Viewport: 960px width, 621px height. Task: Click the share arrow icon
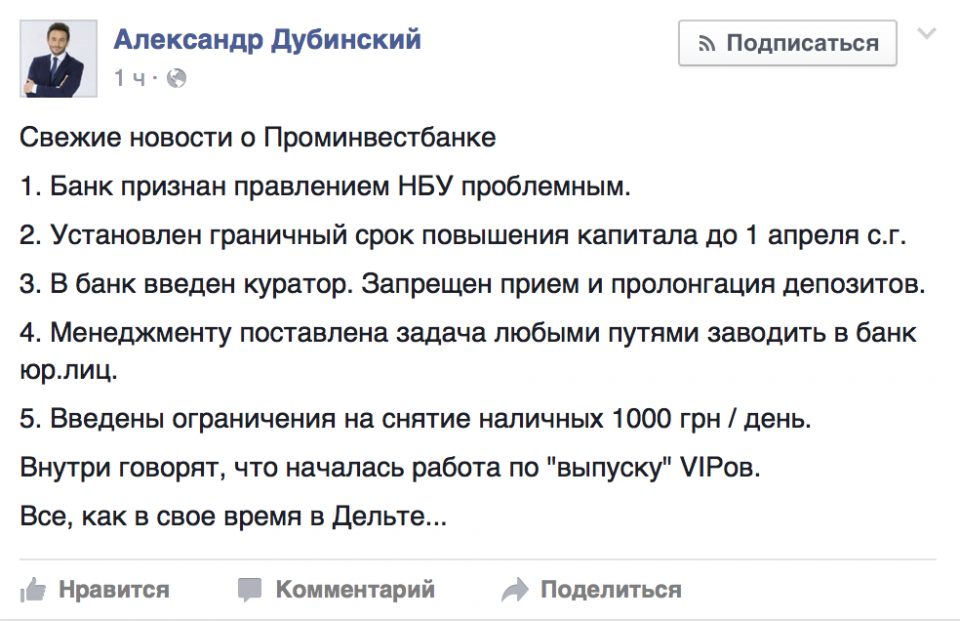pyautogui.click(x=514, y=590)
